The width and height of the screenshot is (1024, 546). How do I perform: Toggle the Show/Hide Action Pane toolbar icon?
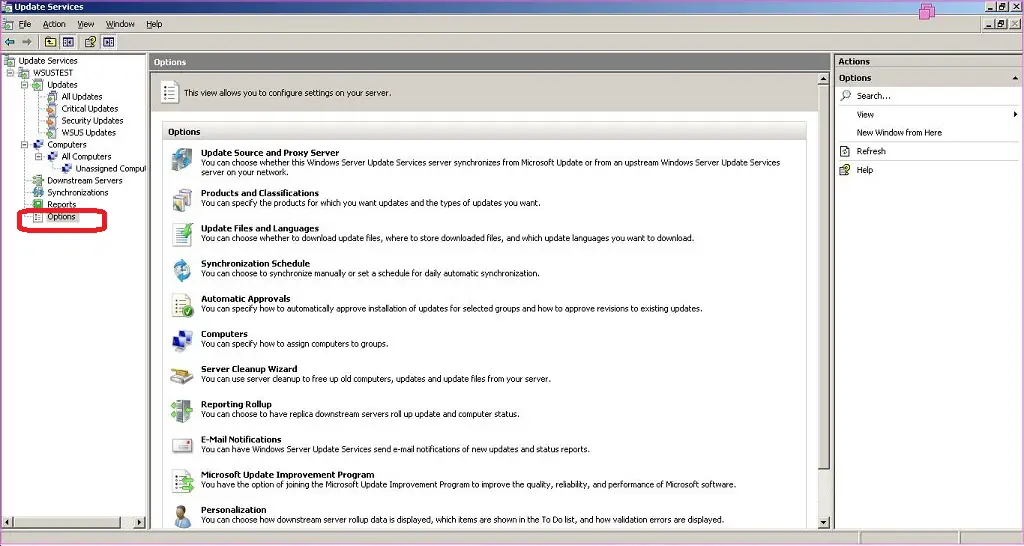[108, 42]
